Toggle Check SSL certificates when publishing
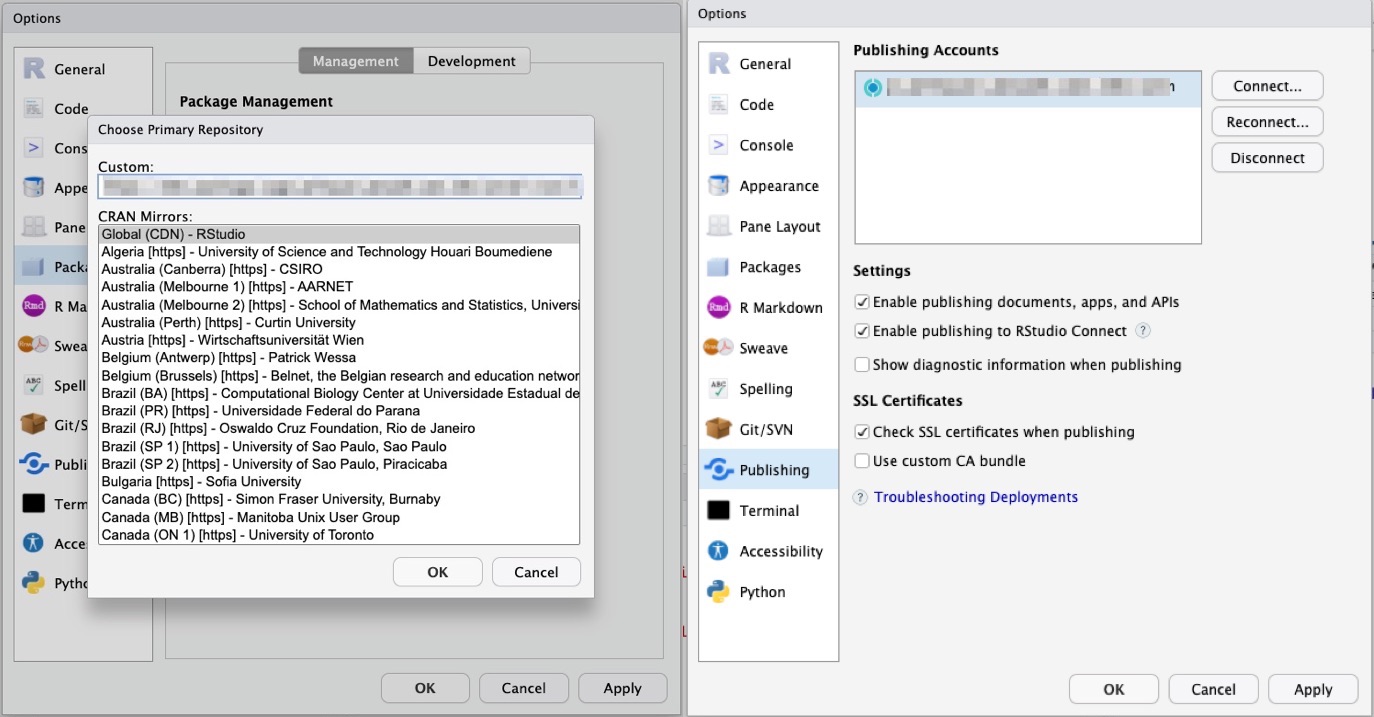 (862, 432)
